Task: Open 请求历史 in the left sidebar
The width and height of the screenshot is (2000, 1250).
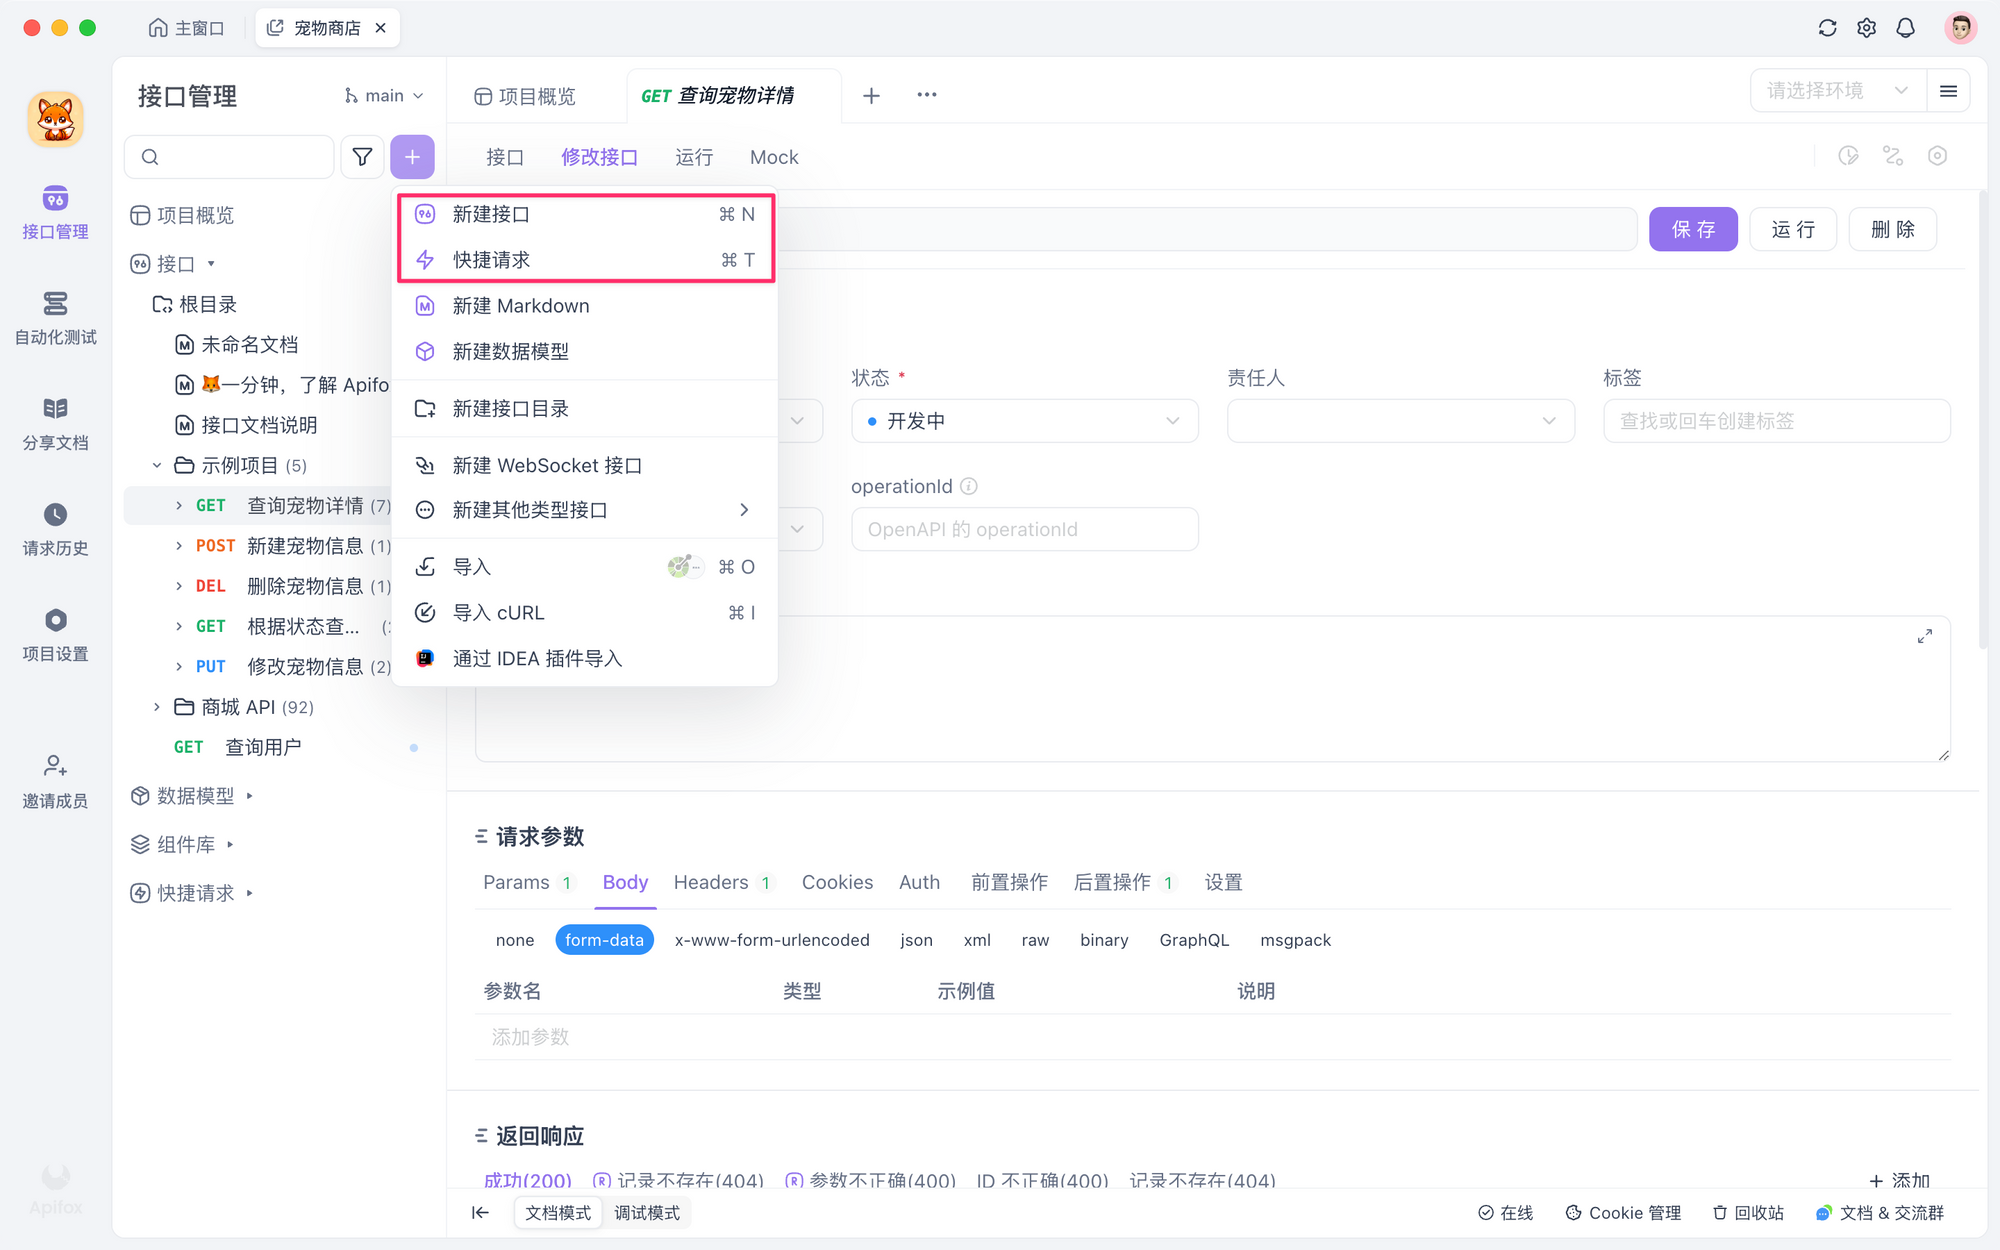Action: point(55,530)
